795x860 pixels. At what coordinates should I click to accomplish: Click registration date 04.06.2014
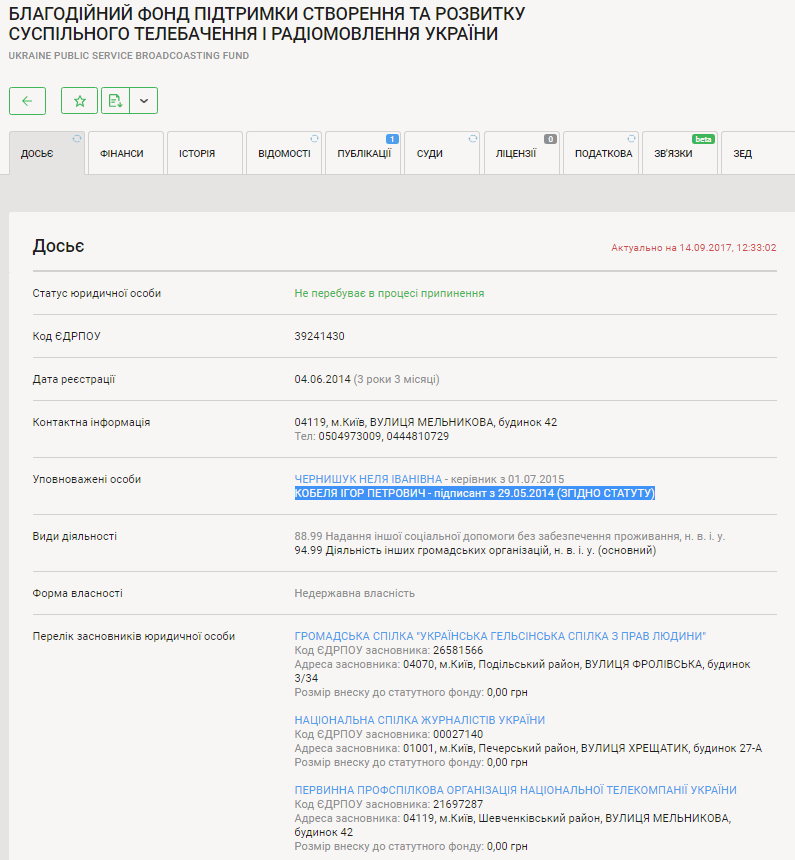click(x=323, y=379)
